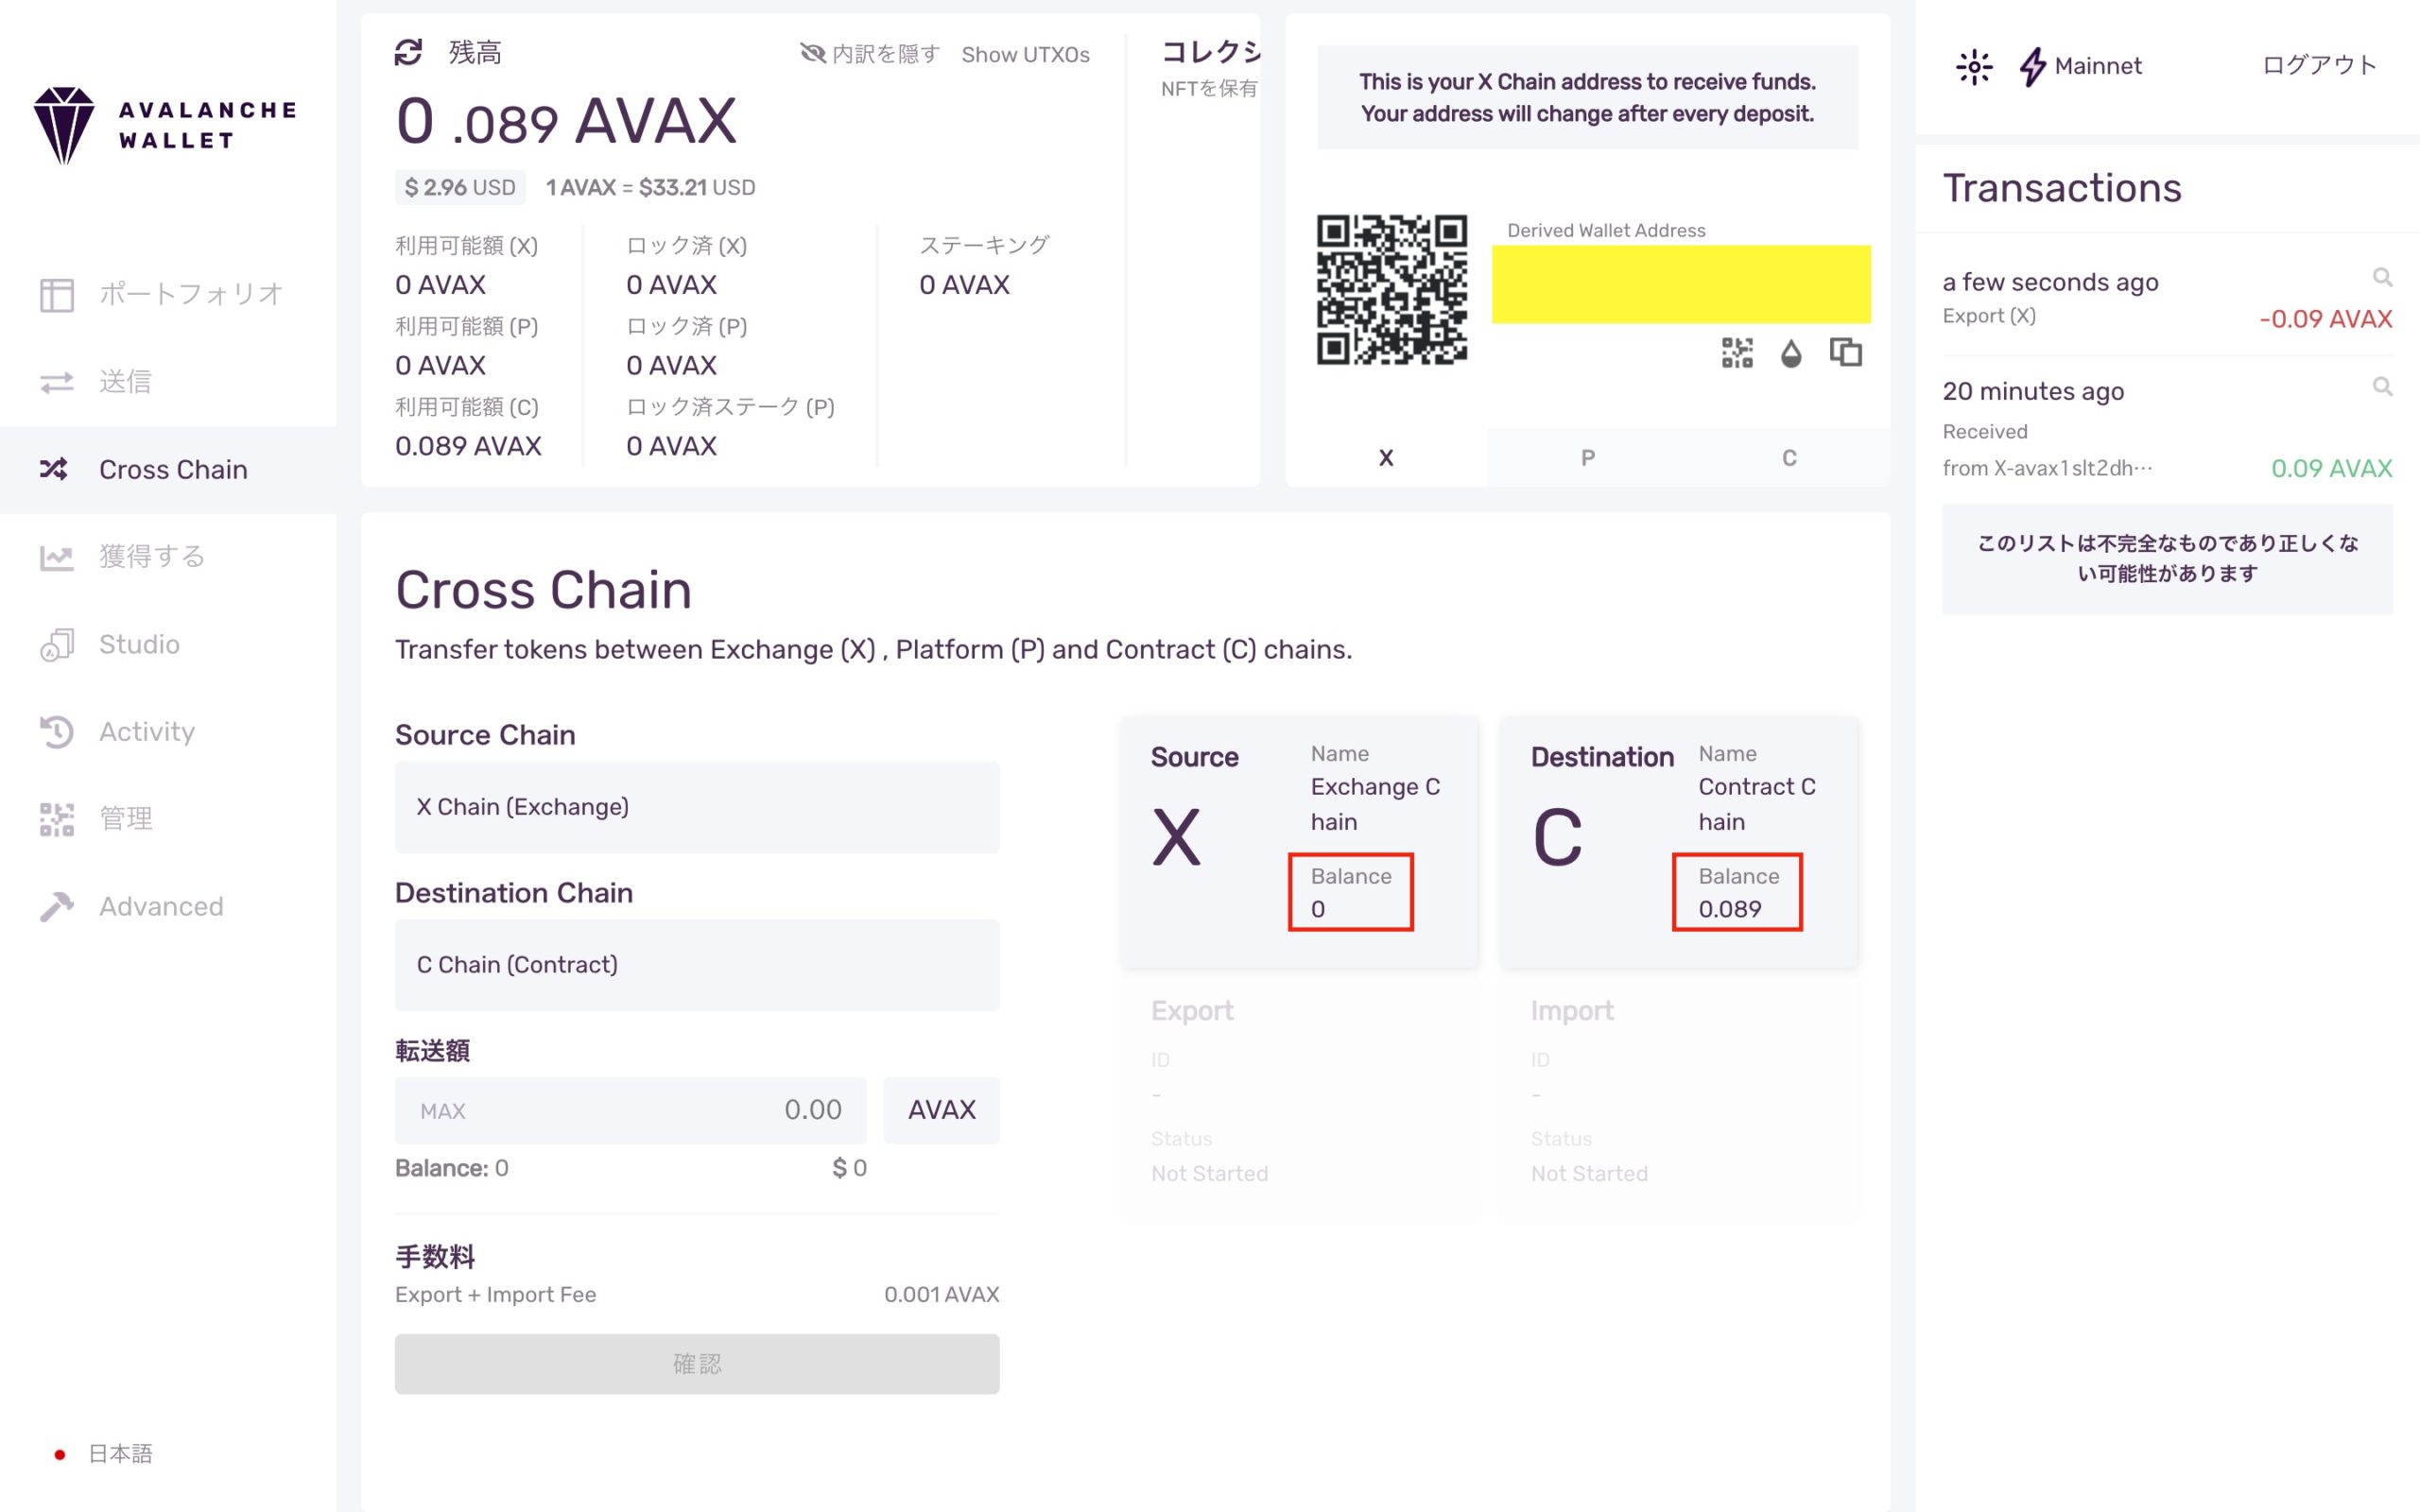Open the Mainnet network selector
This screenshot has width=2420, height=1512.
click(x=2081, y=66)
